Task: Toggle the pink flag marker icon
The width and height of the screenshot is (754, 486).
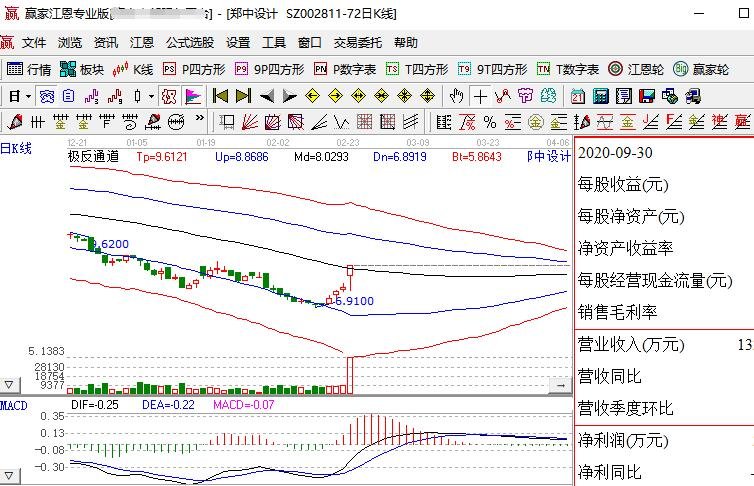Action: (193, 97)
